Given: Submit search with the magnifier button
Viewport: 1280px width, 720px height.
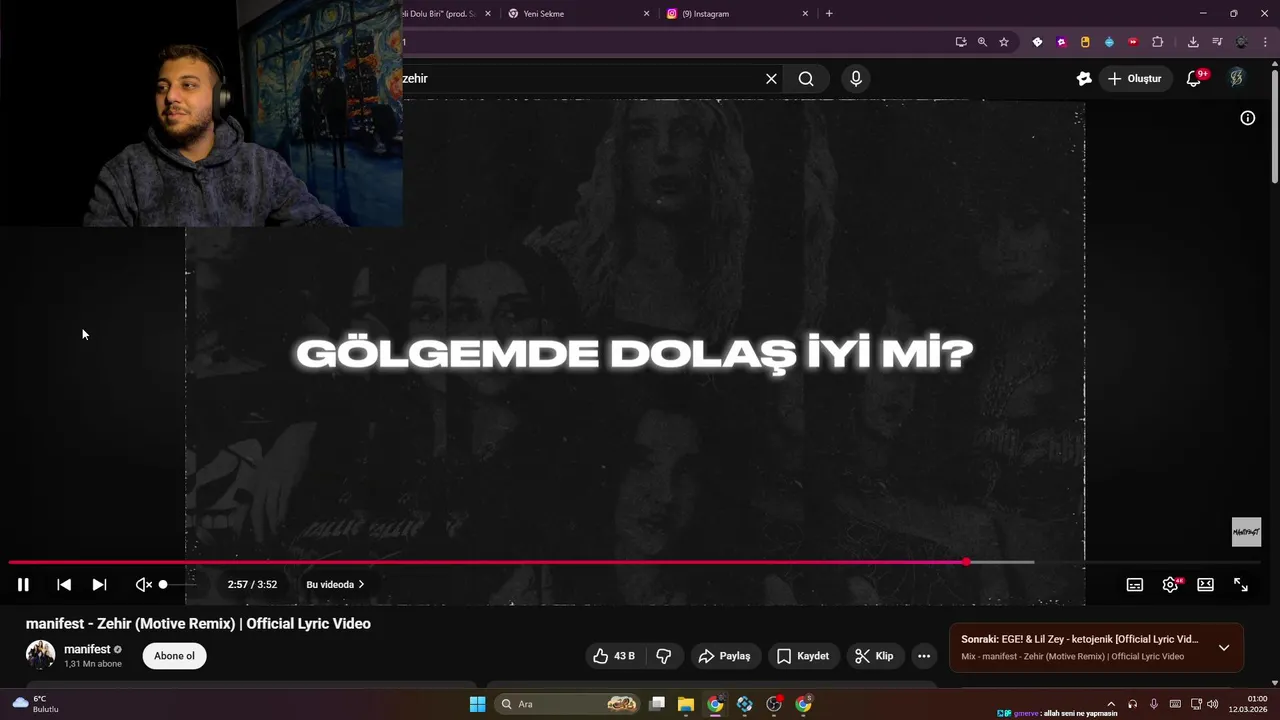Looking at the screenshot, I should tap(806, 79).
